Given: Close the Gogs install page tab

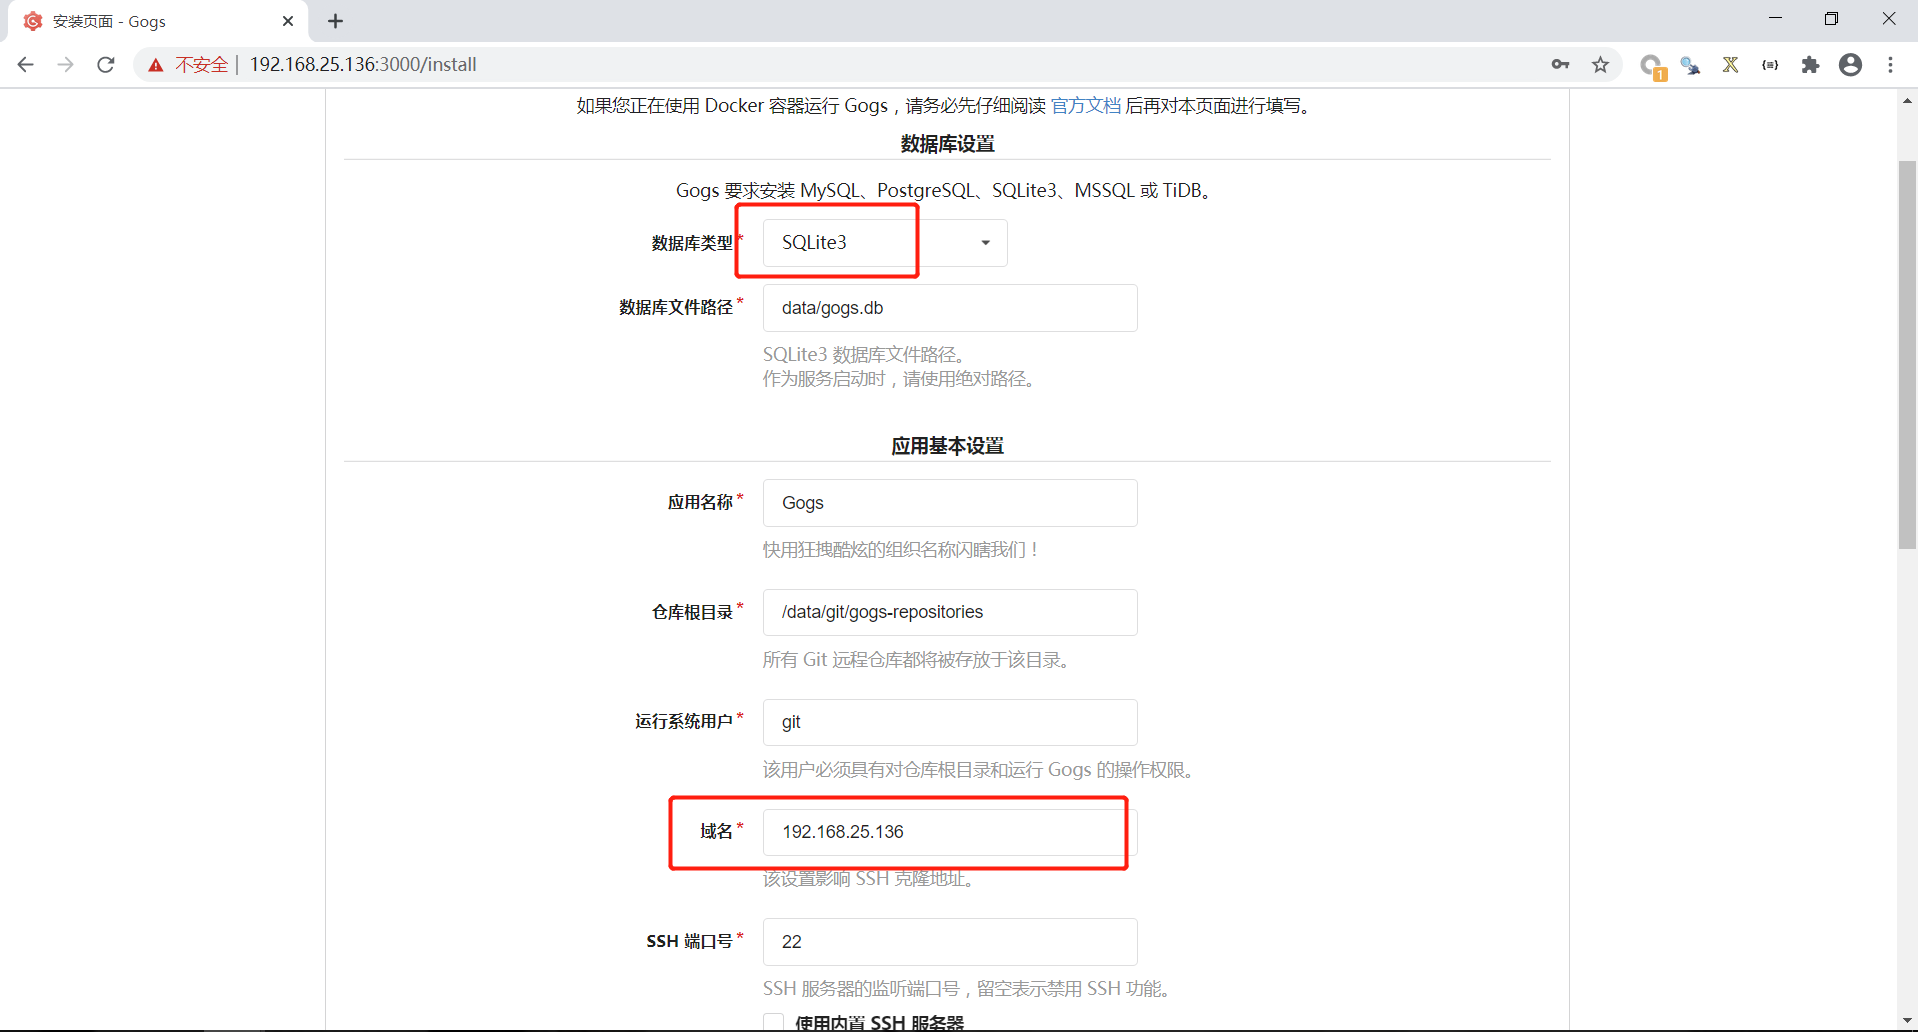Looking at the screenshot, I should [x=288, y=21].
